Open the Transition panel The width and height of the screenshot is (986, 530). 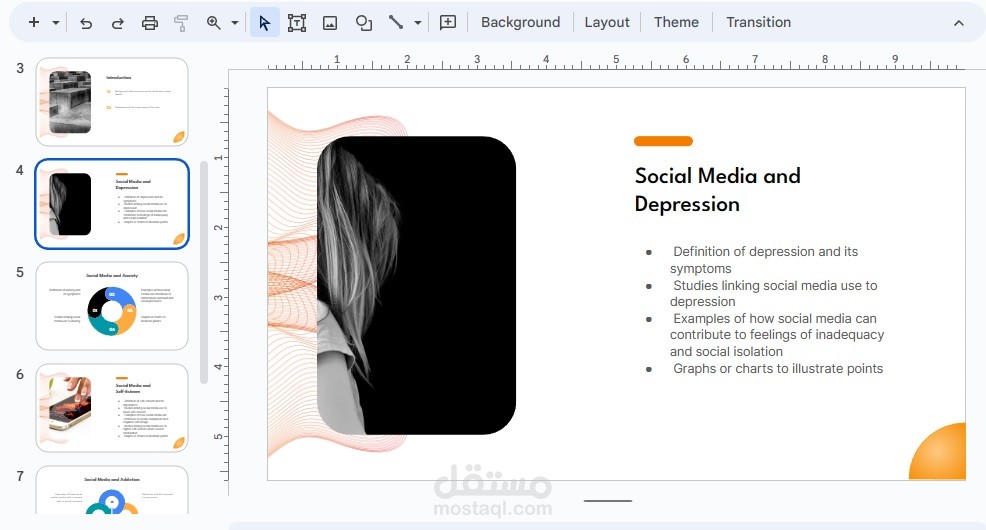758,23
